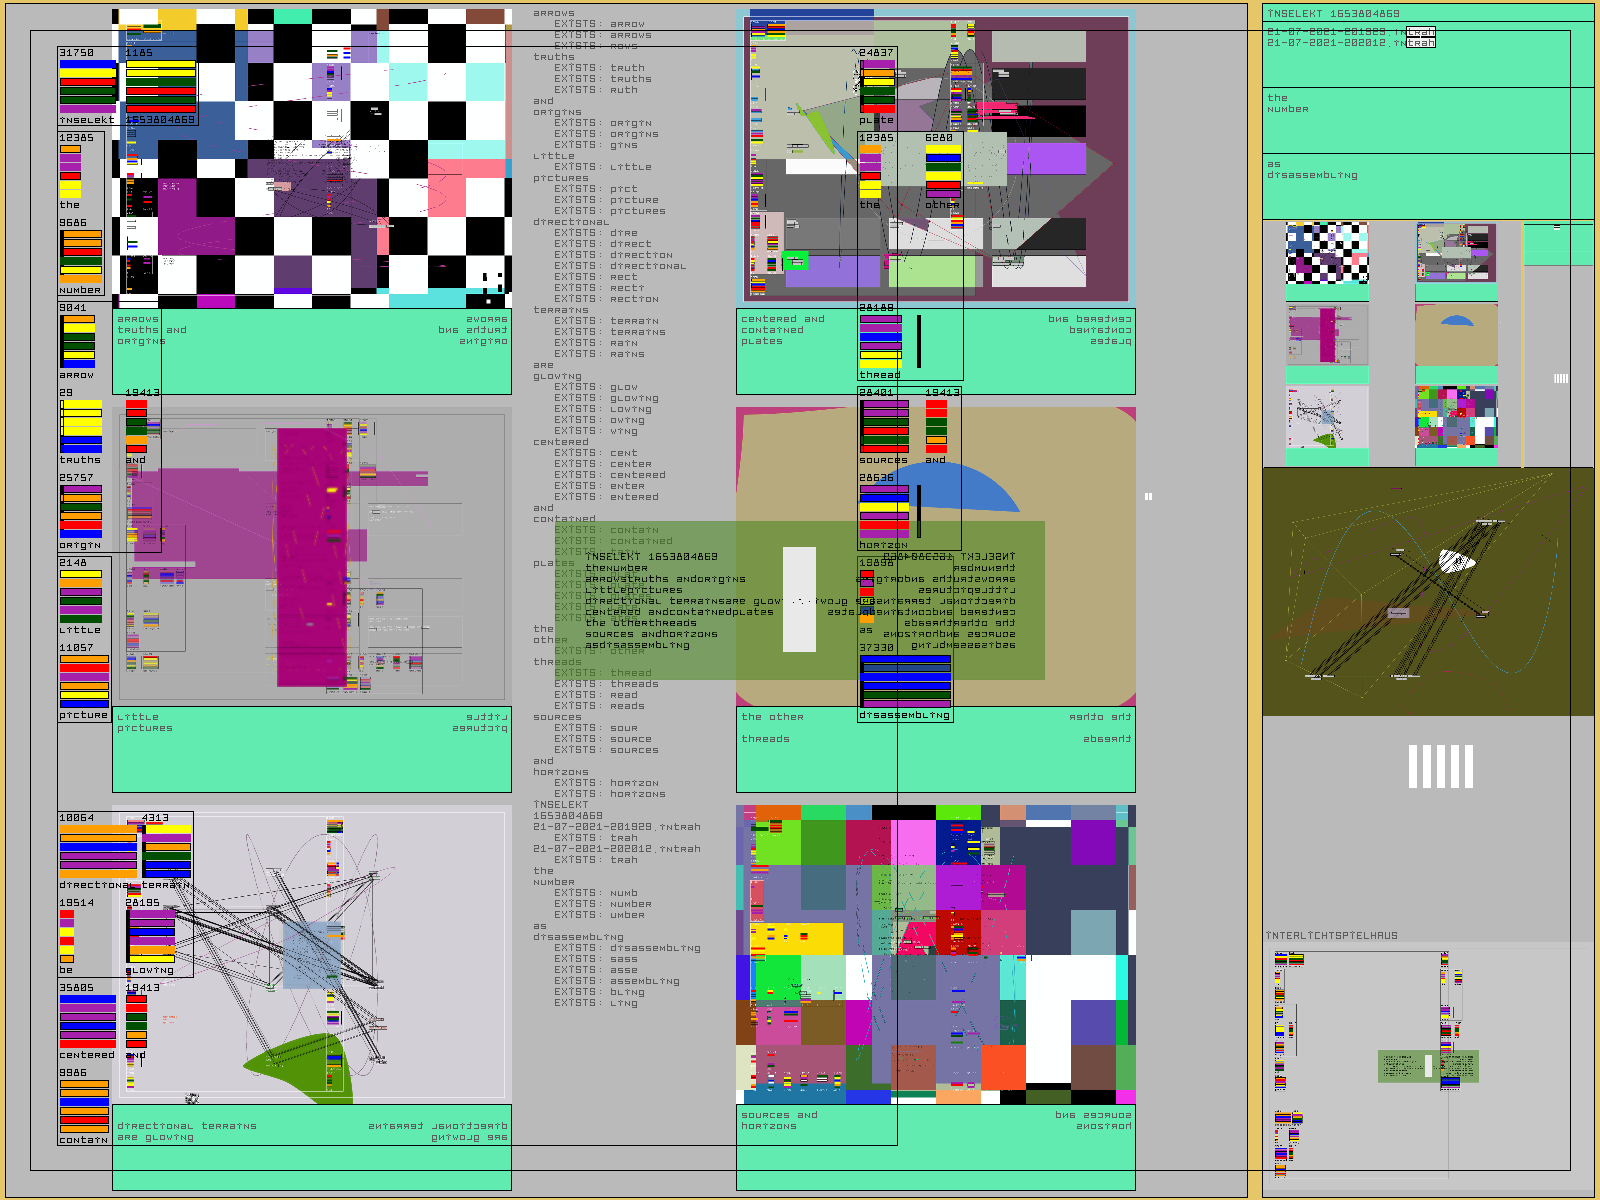This screenshot has width=1600, height=1200.
Task: Select the "number" color-bar glyph 9686
Action: (x=81, y=256)
